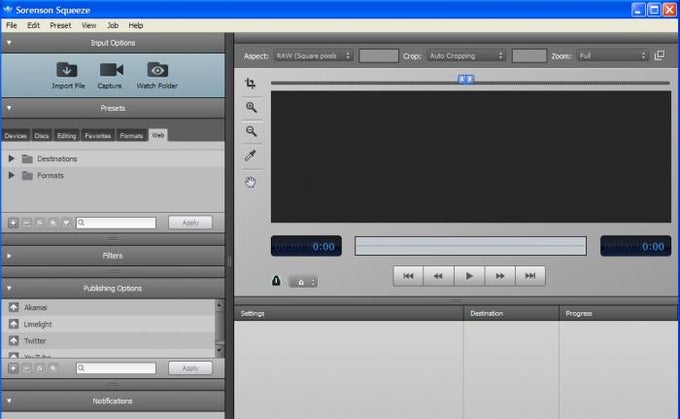680x419 pixels.
Task: Collapse the Publishing Options panel
Action: (9, 288)
